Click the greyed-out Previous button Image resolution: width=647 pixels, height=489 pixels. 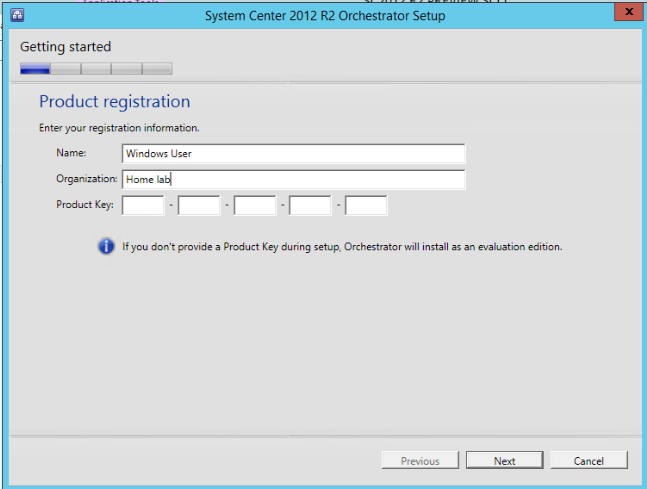(420, 461)
